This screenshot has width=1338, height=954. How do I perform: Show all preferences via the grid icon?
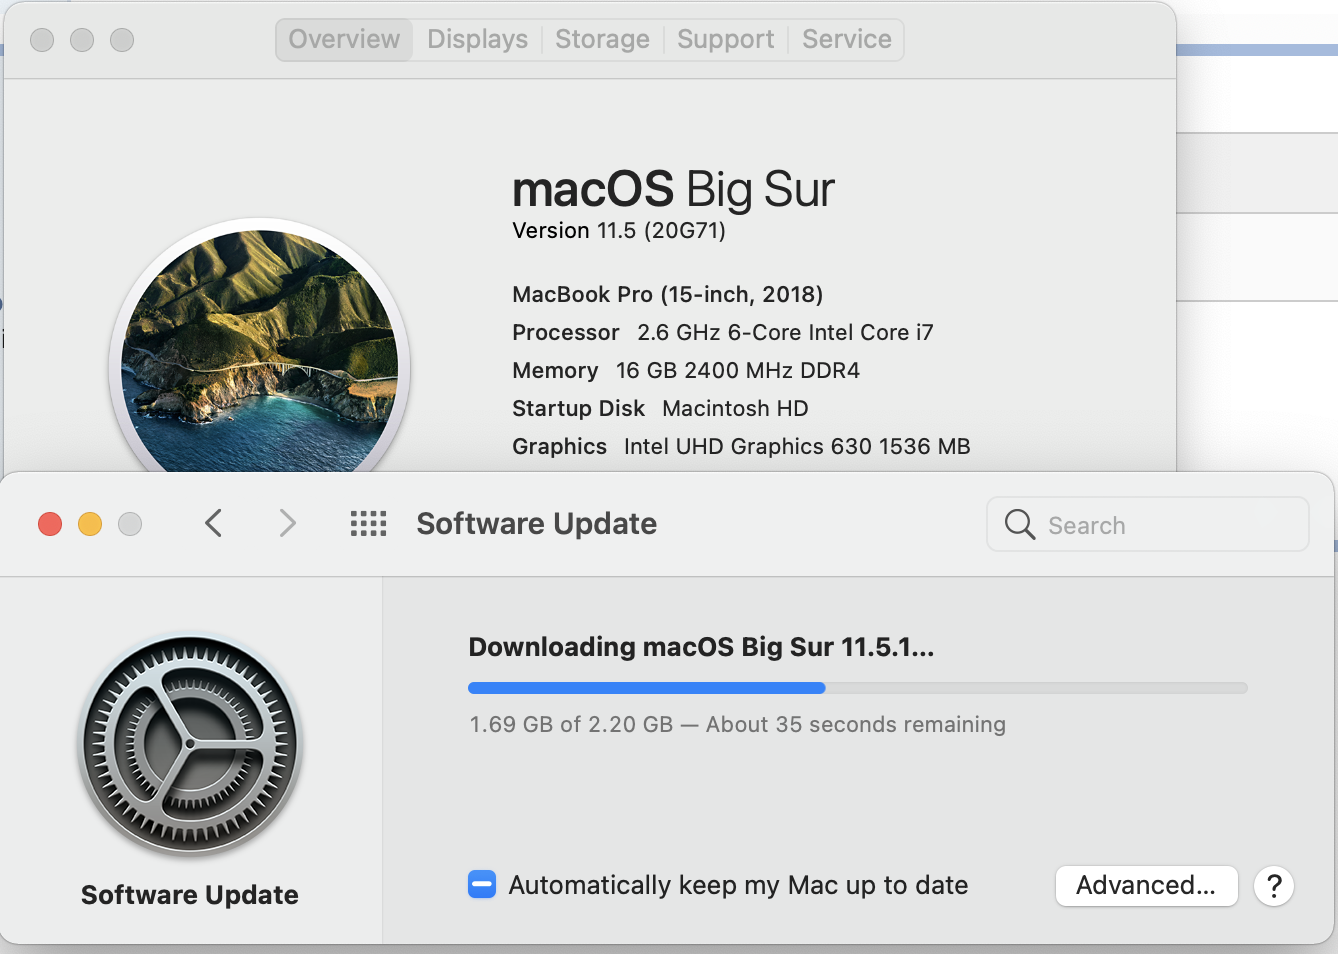(368, 523)
